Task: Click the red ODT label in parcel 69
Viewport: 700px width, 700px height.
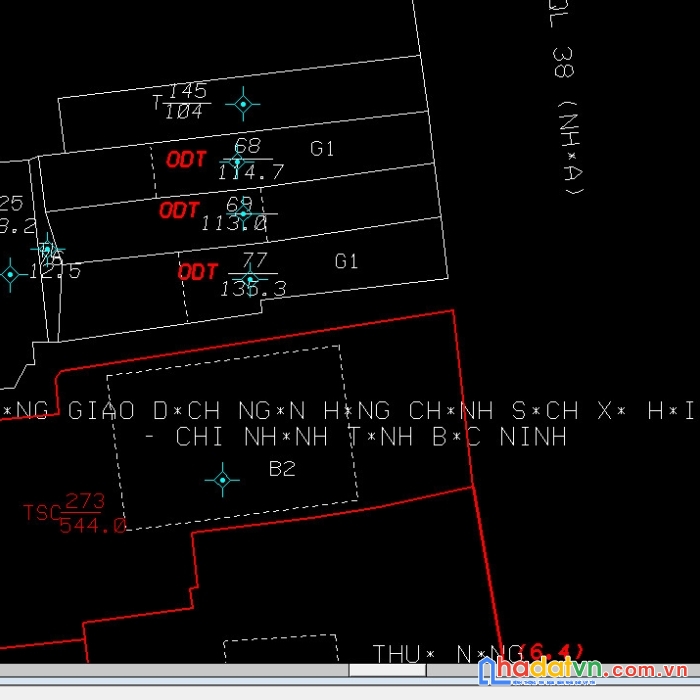Action: click(x=179, y=210)
